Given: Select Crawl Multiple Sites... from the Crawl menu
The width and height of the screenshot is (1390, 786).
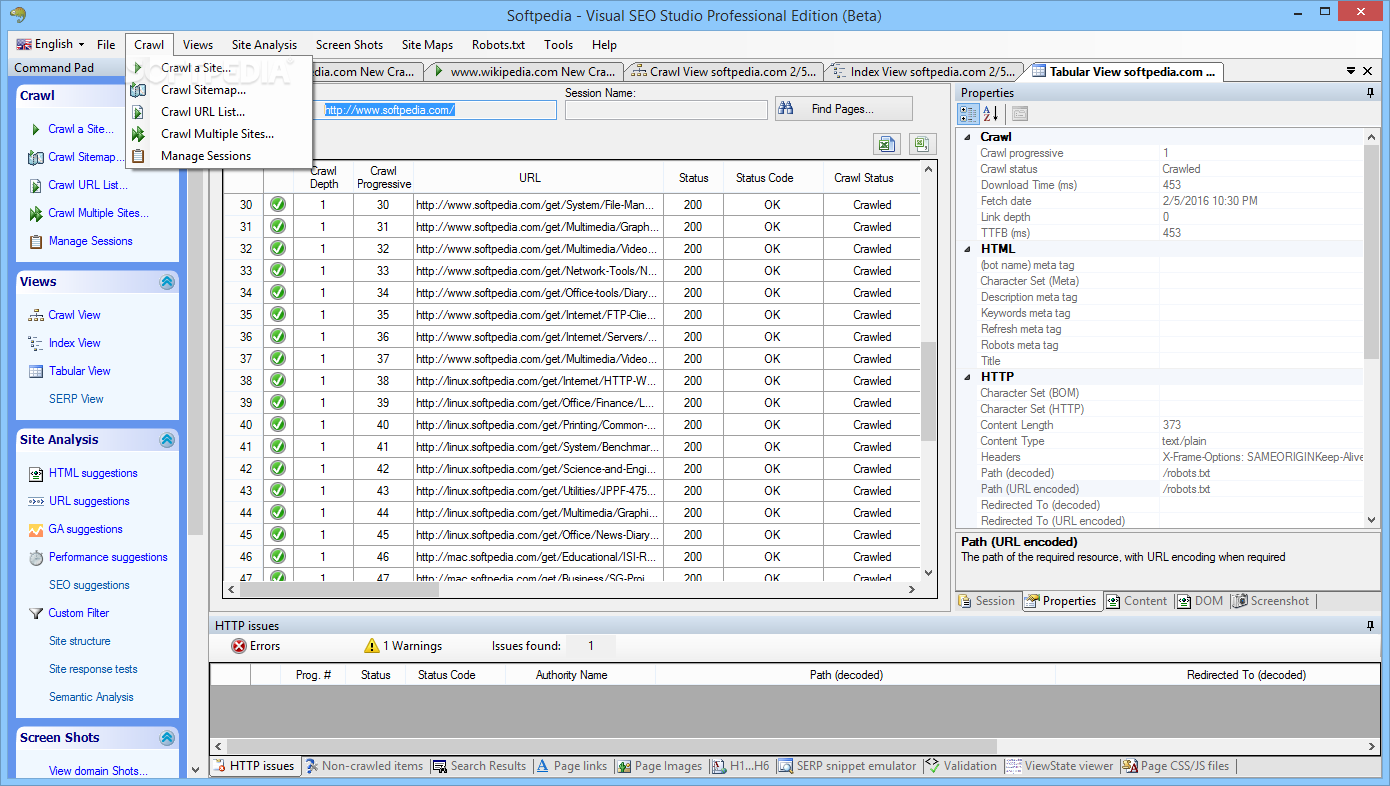Looking at the screenshot, I should [x=217, y=134].
